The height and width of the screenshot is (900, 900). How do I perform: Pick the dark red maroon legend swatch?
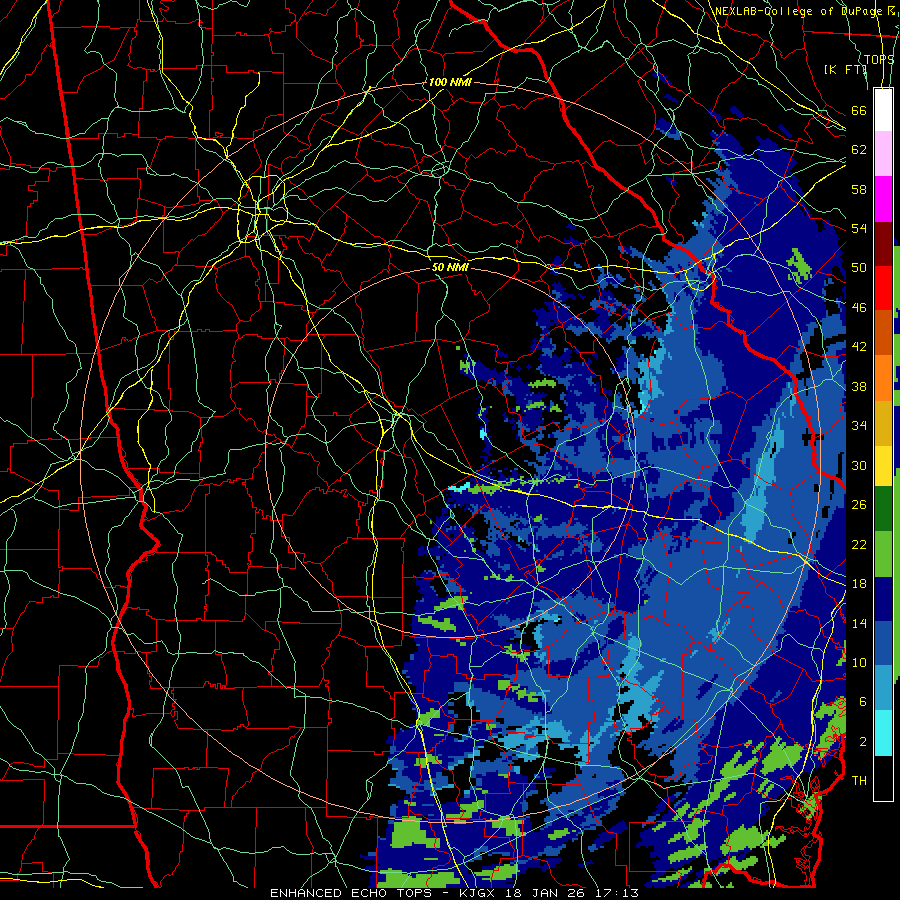pos(883,244)
